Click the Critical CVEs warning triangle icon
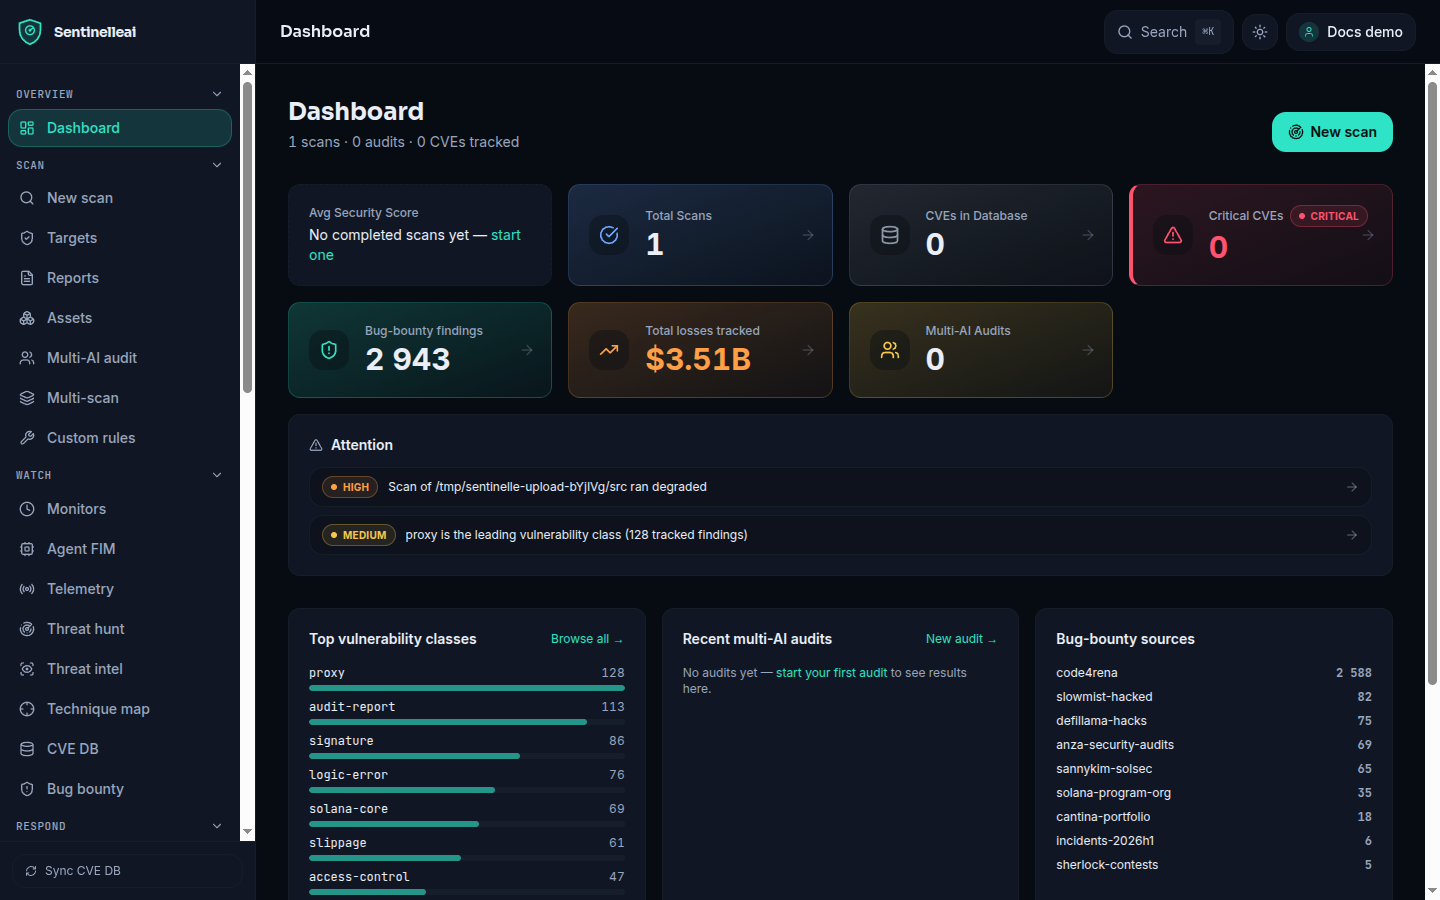 pos(1173,235)
